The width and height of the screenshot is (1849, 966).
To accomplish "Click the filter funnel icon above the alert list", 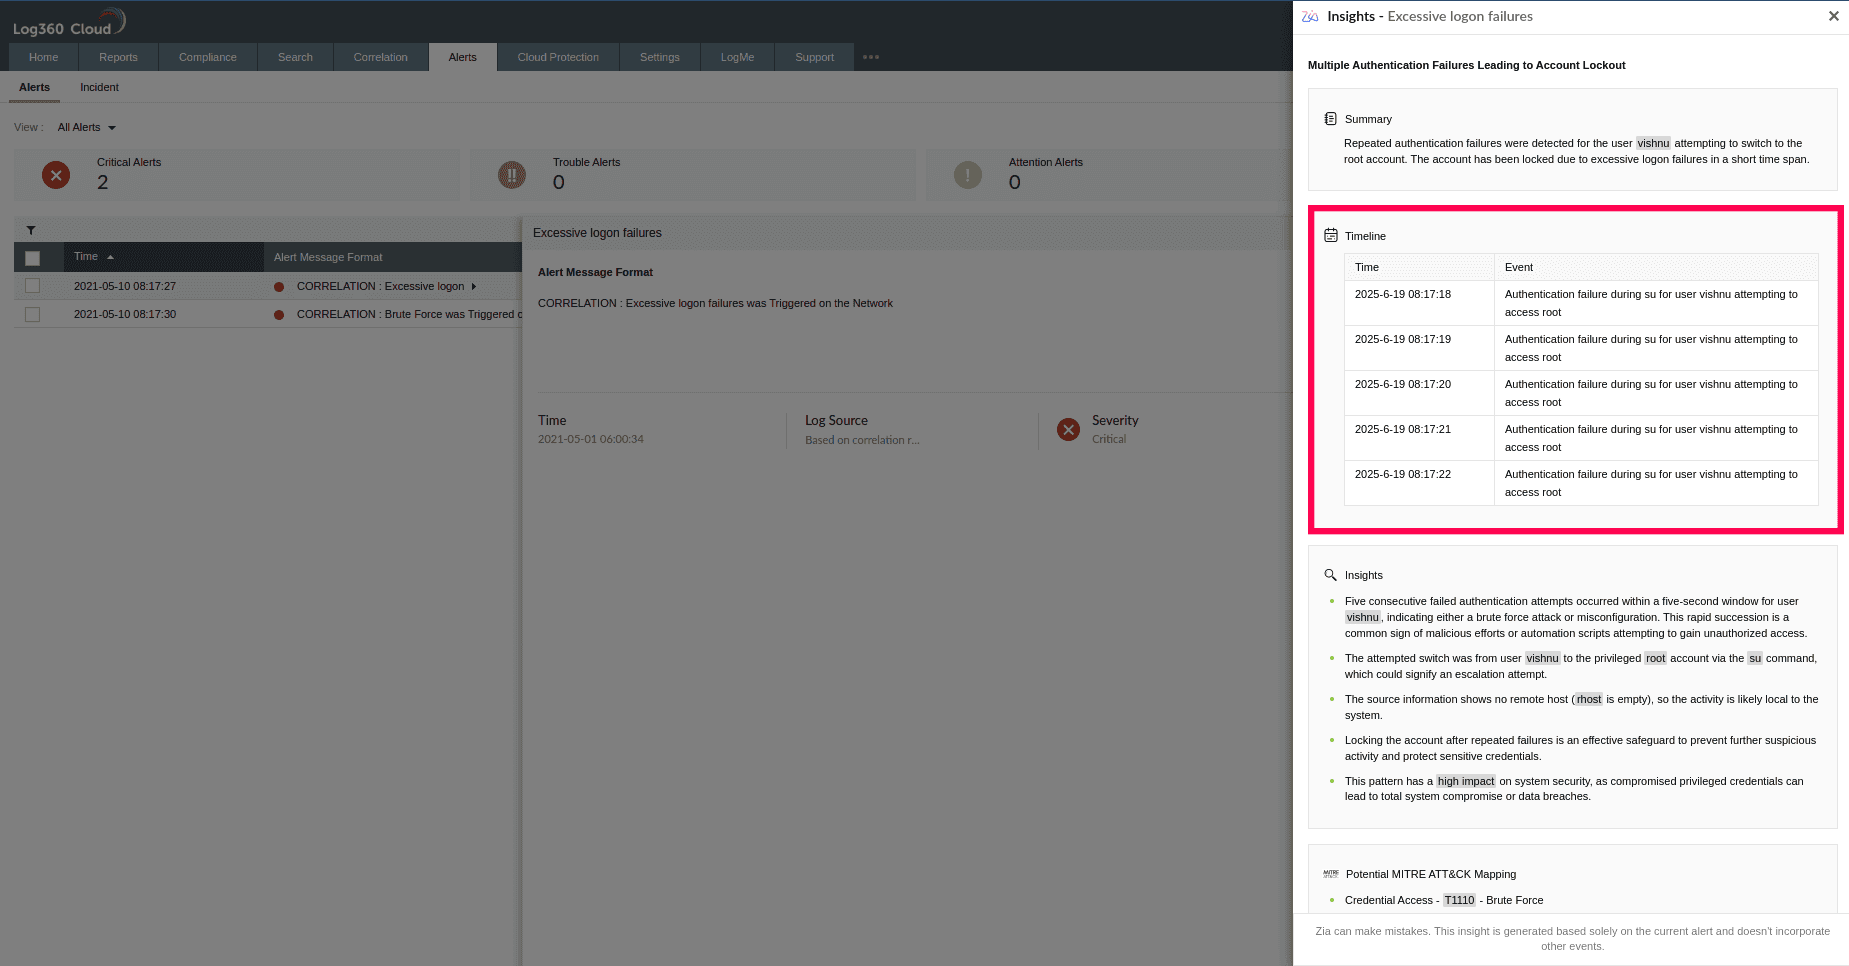I will pos(31,229).
